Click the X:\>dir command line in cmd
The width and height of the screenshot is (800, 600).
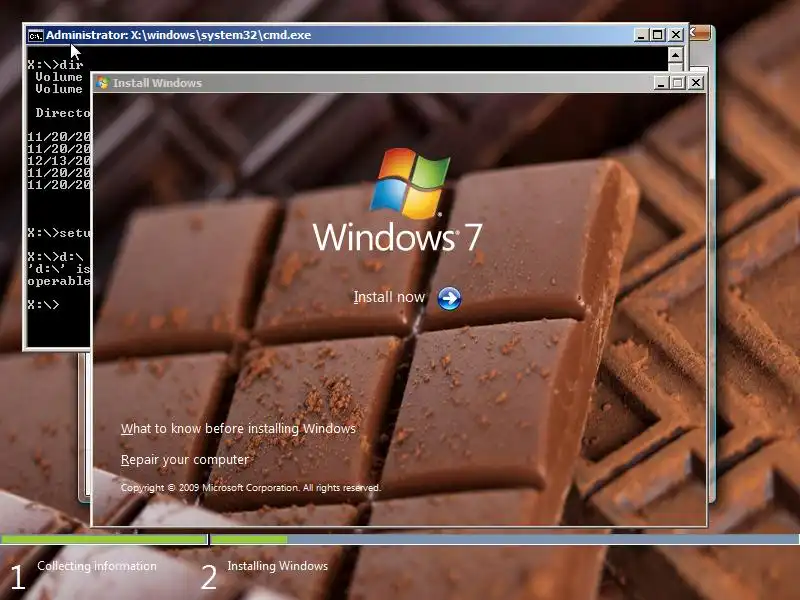click(x=55, y=65)
